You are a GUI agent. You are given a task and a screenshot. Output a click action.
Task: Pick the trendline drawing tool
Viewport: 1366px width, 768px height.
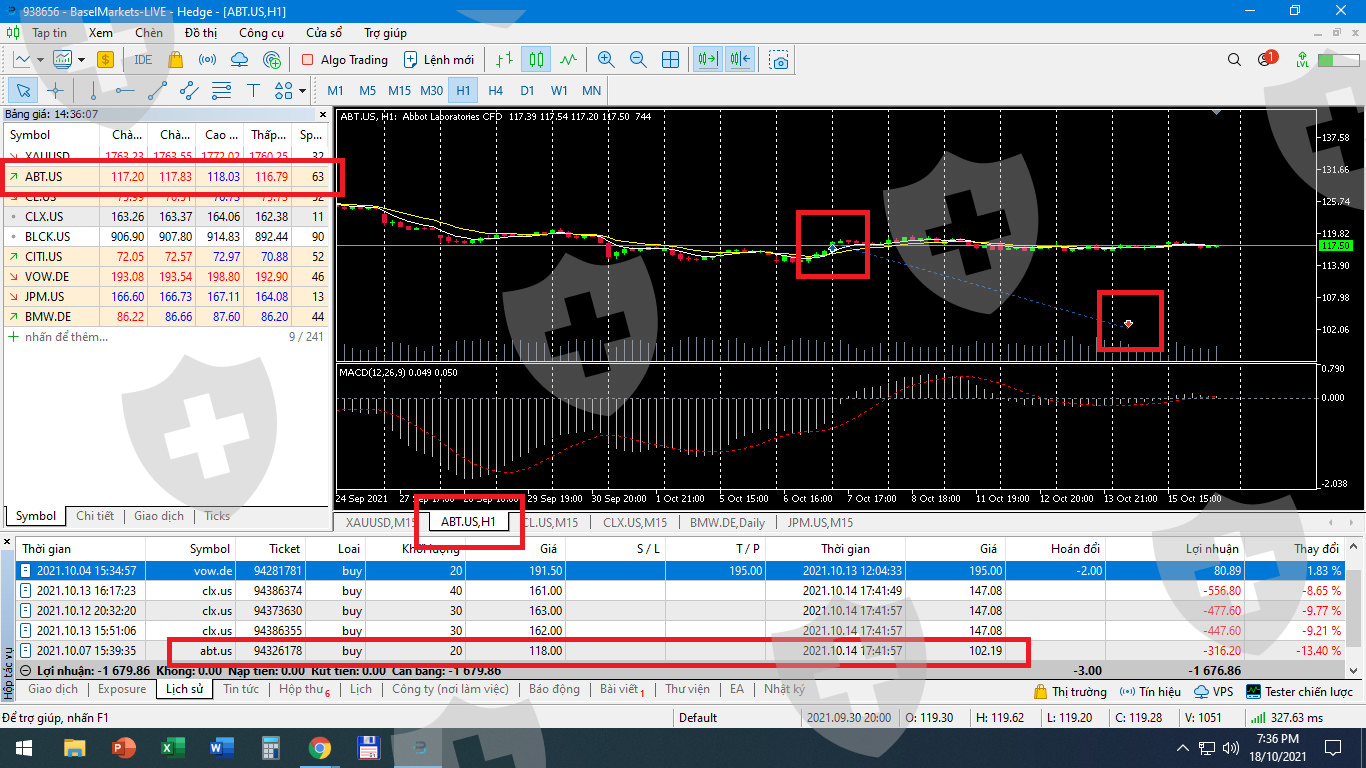(x=156, y=91)
